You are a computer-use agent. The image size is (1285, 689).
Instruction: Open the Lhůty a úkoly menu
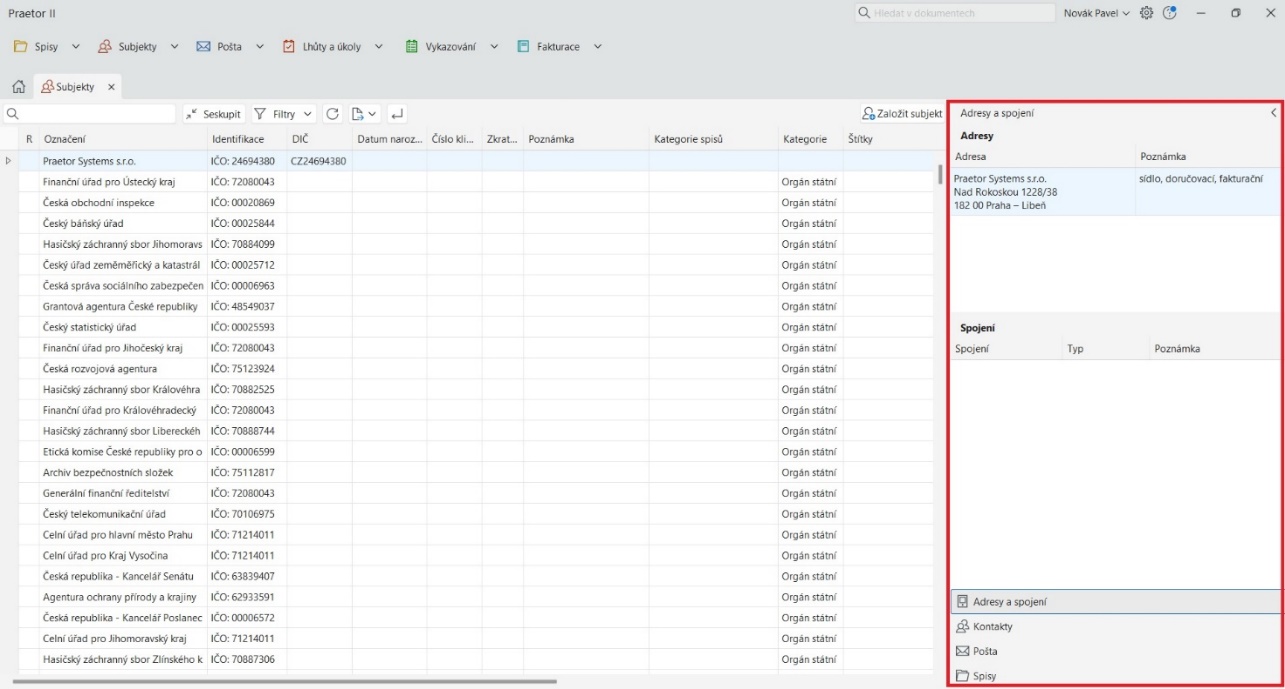point(330,46)
